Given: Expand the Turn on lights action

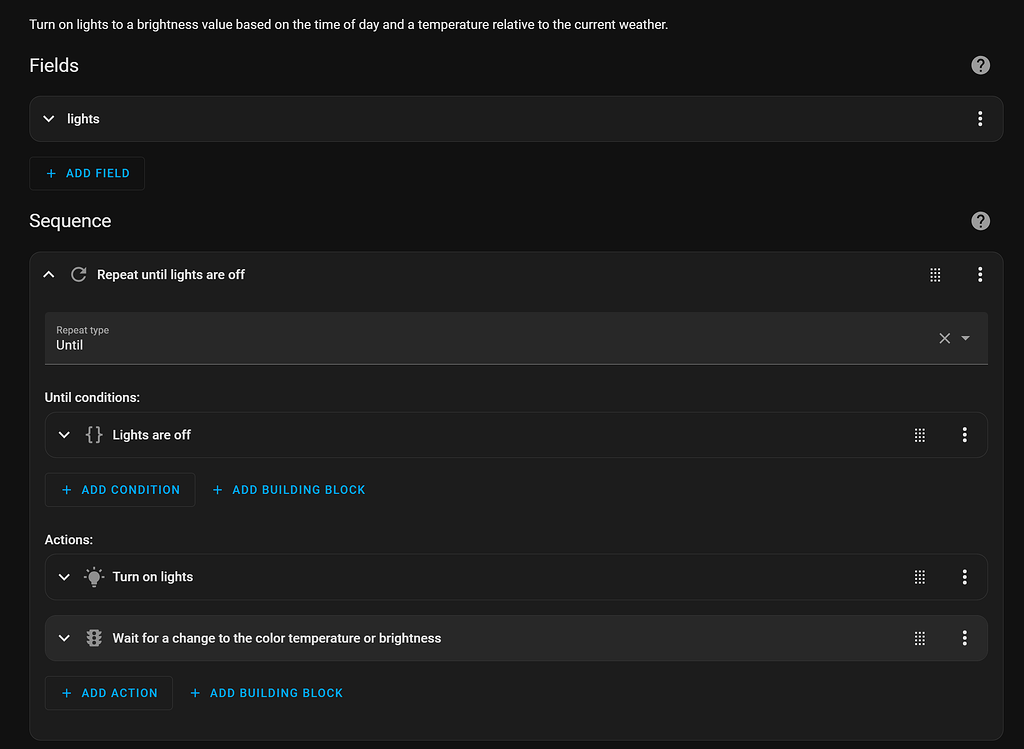Looking at the screenshot, I should click(x=65, y=577).
